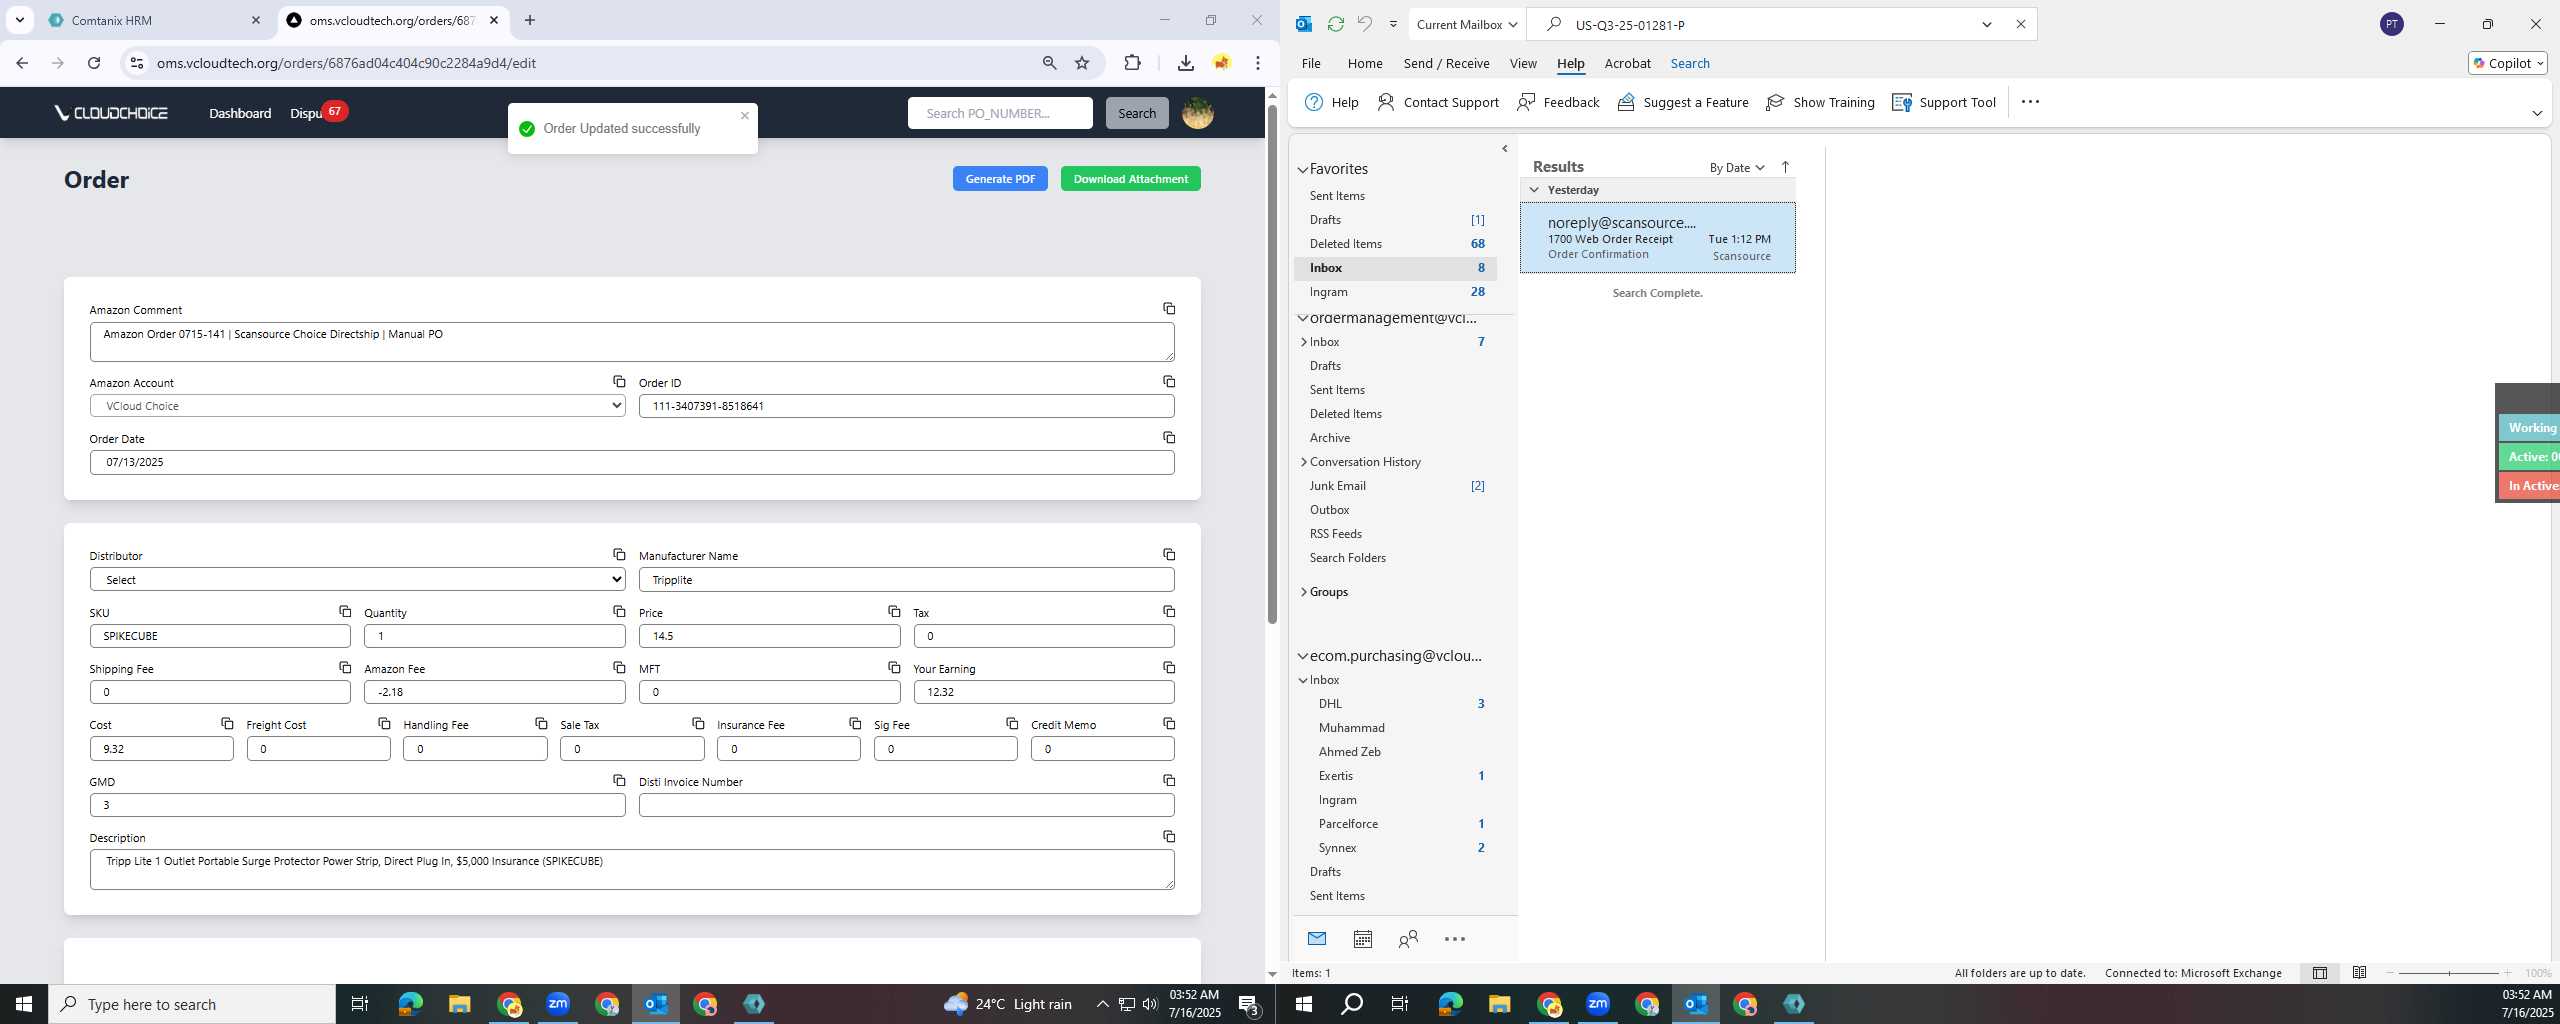Open Dashboard link in CloudChoice header

pyautogui.click(x=240, y=113)
